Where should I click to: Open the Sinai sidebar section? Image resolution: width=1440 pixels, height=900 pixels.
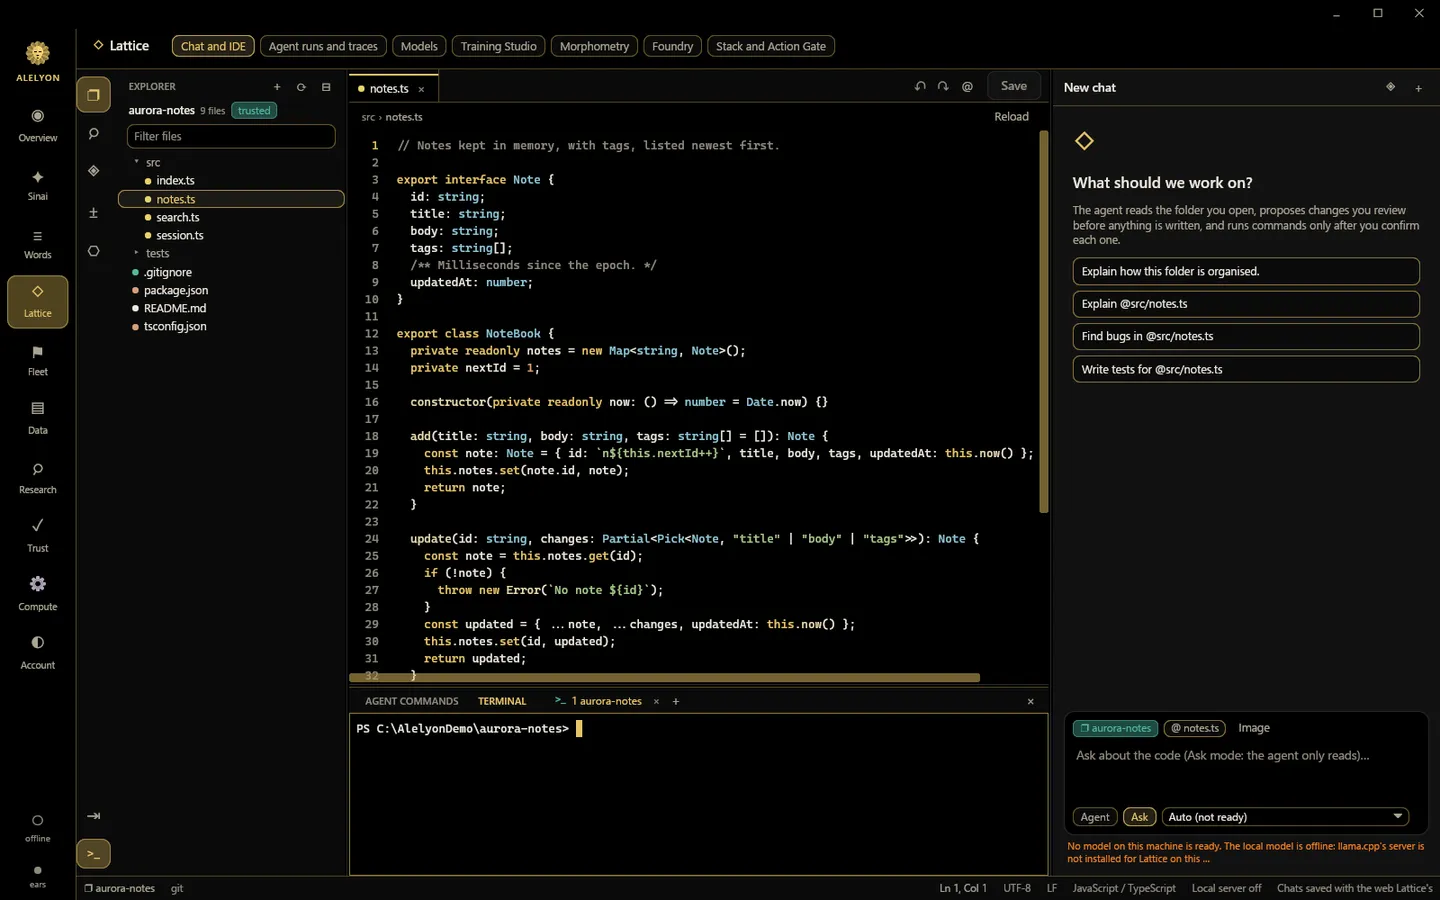coord(37,185)
